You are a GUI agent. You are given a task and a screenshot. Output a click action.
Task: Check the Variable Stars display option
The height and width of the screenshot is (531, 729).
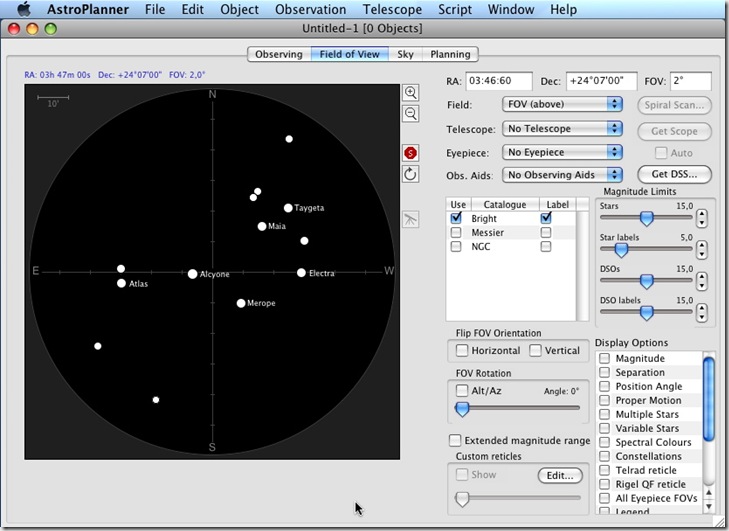pos(604,428)
